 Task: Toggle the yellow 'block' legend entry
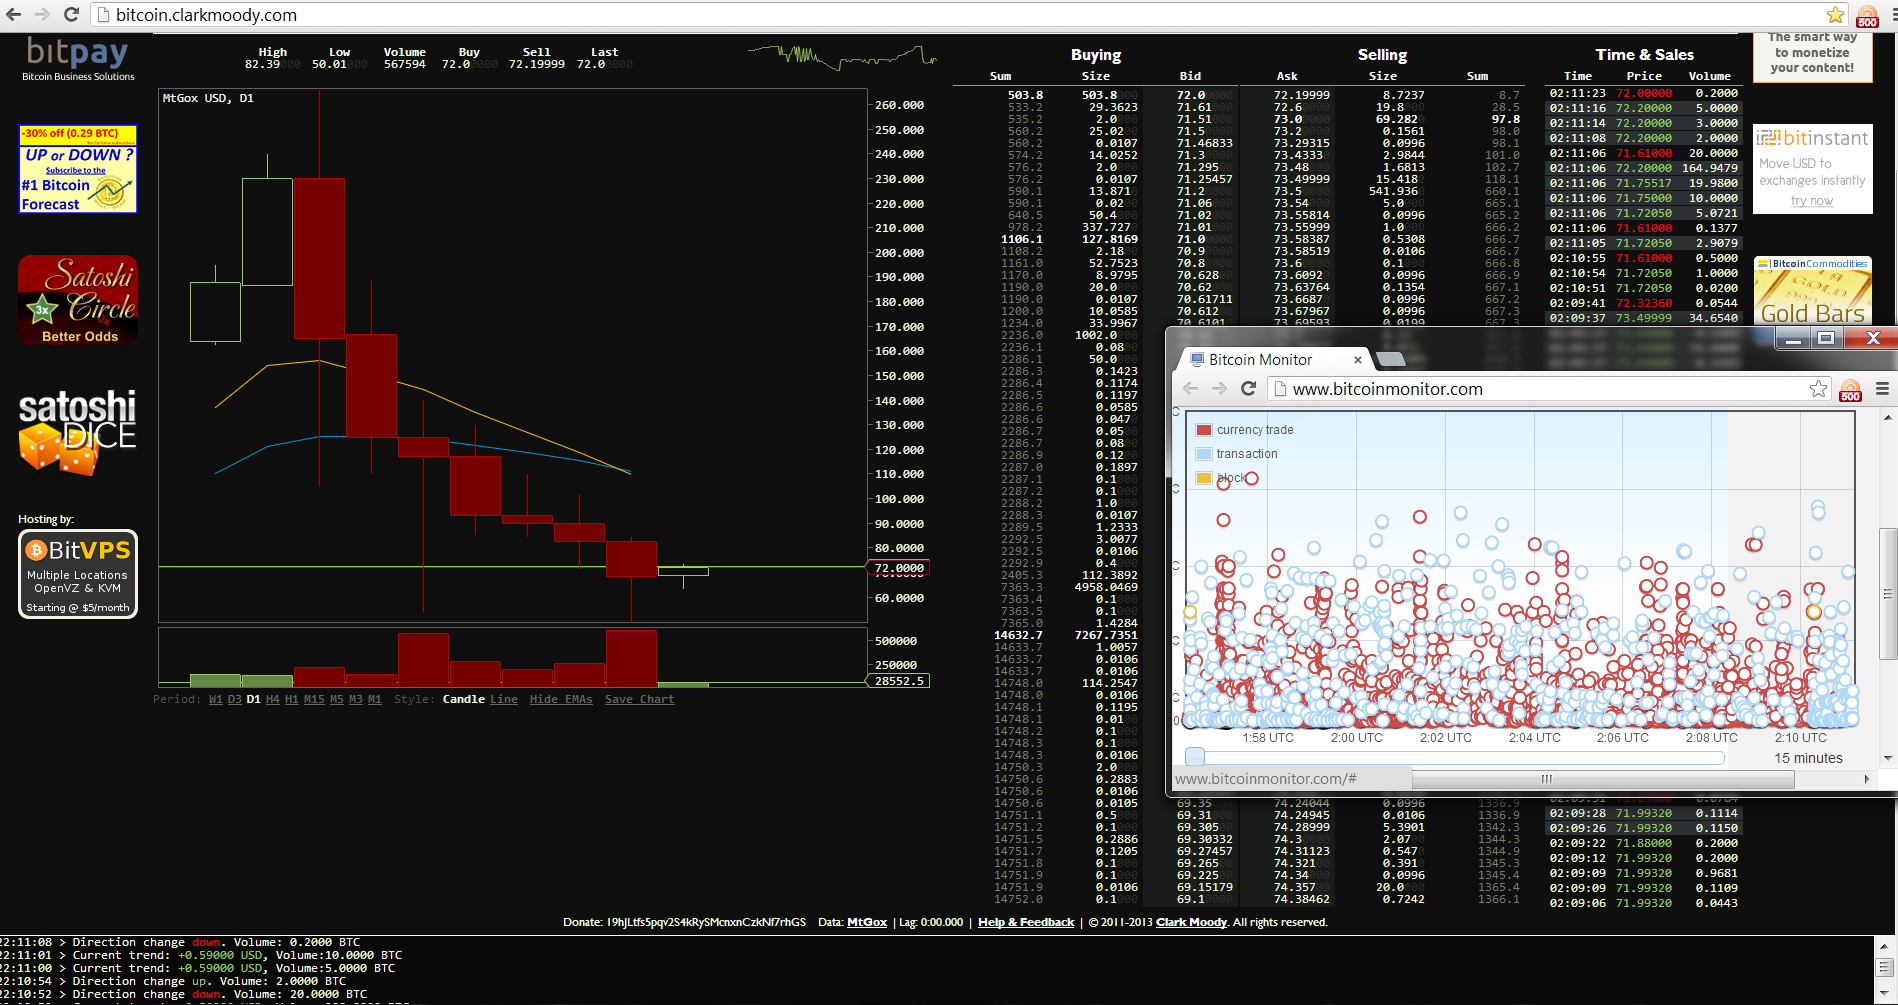1222,478
